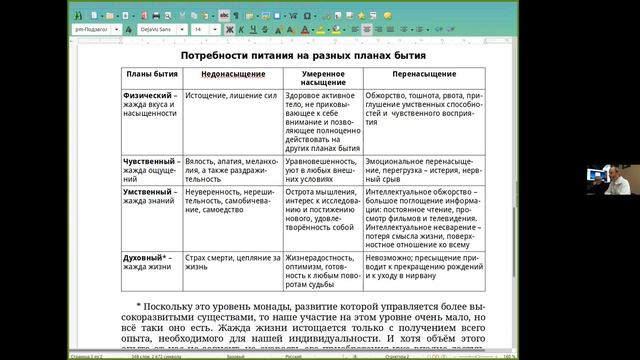Click the superscript icon

click(x=278, y=29)
